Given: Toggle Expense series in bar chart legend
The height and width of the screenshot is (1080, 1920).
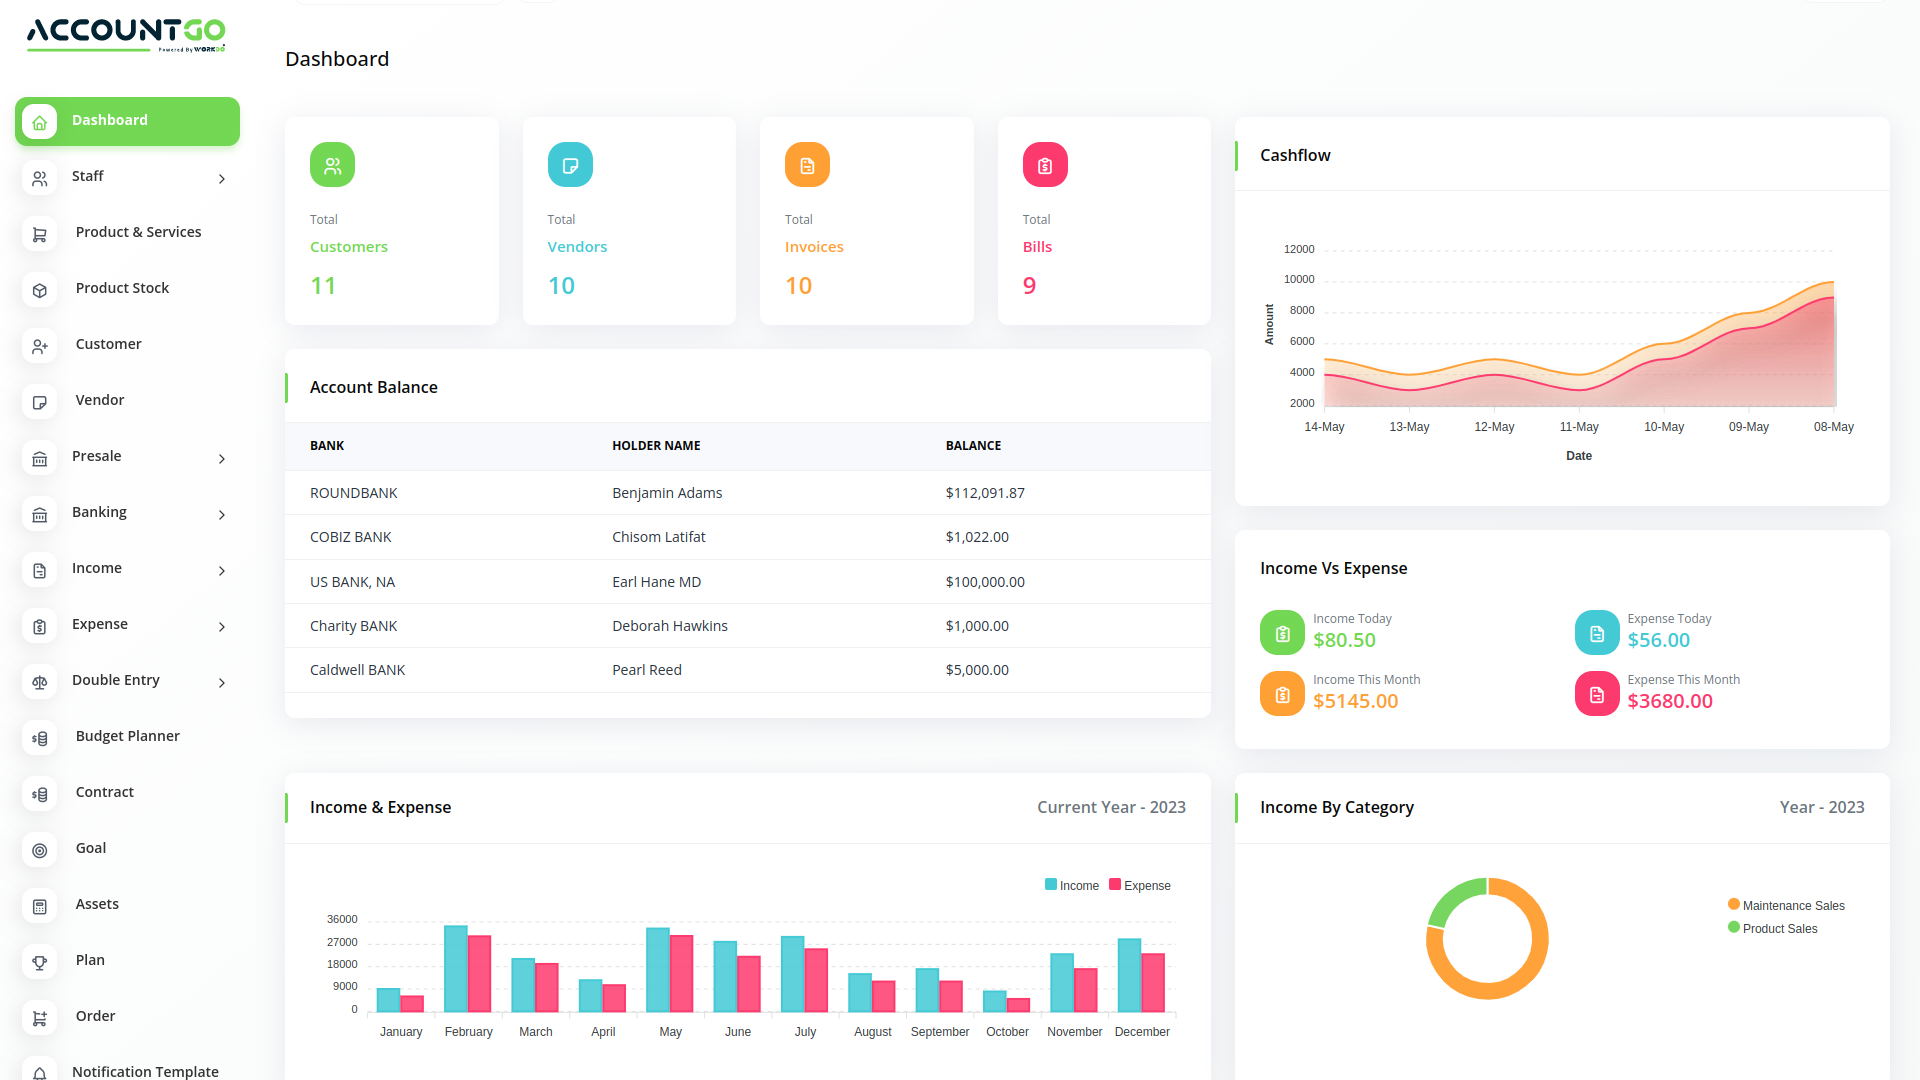Looking at the screenshot, I should click(1139, 886).
